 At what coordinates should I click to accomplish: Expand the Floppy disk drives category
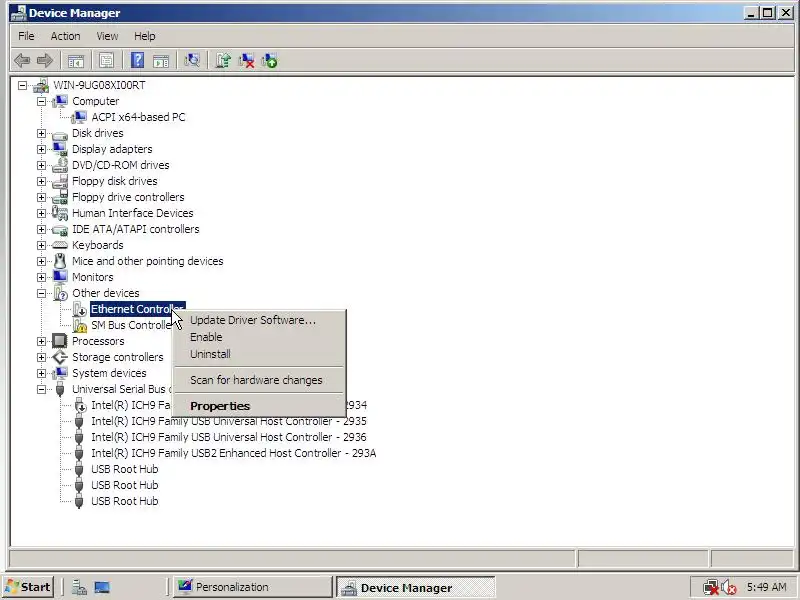[x=41, y=182]
